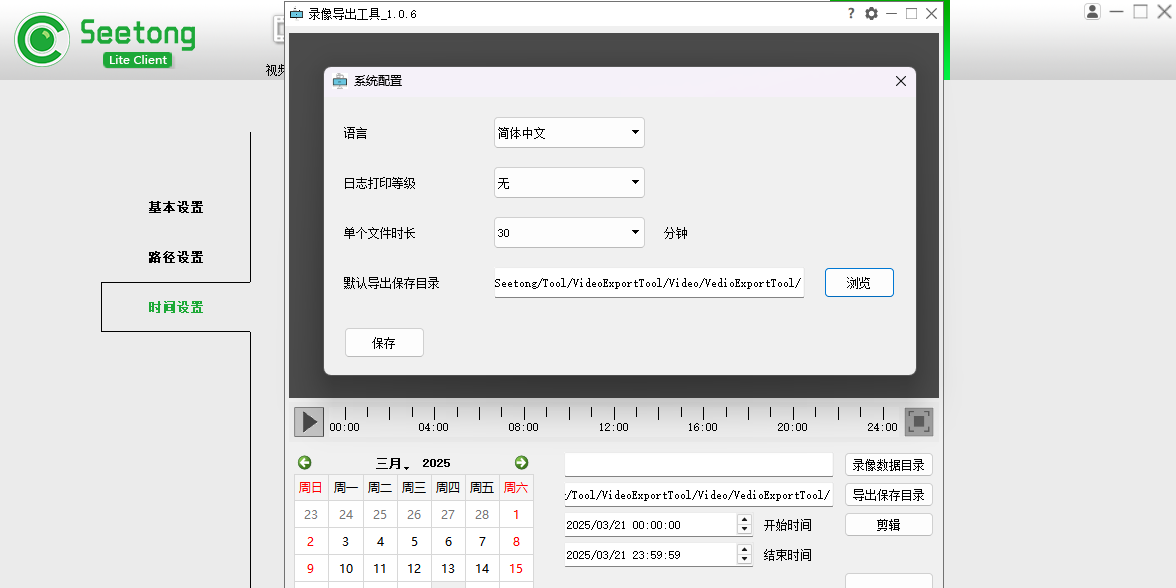Open the 三月 month selector in calendar
Viewport: 1176px width, 588px height.
(393, 464)
